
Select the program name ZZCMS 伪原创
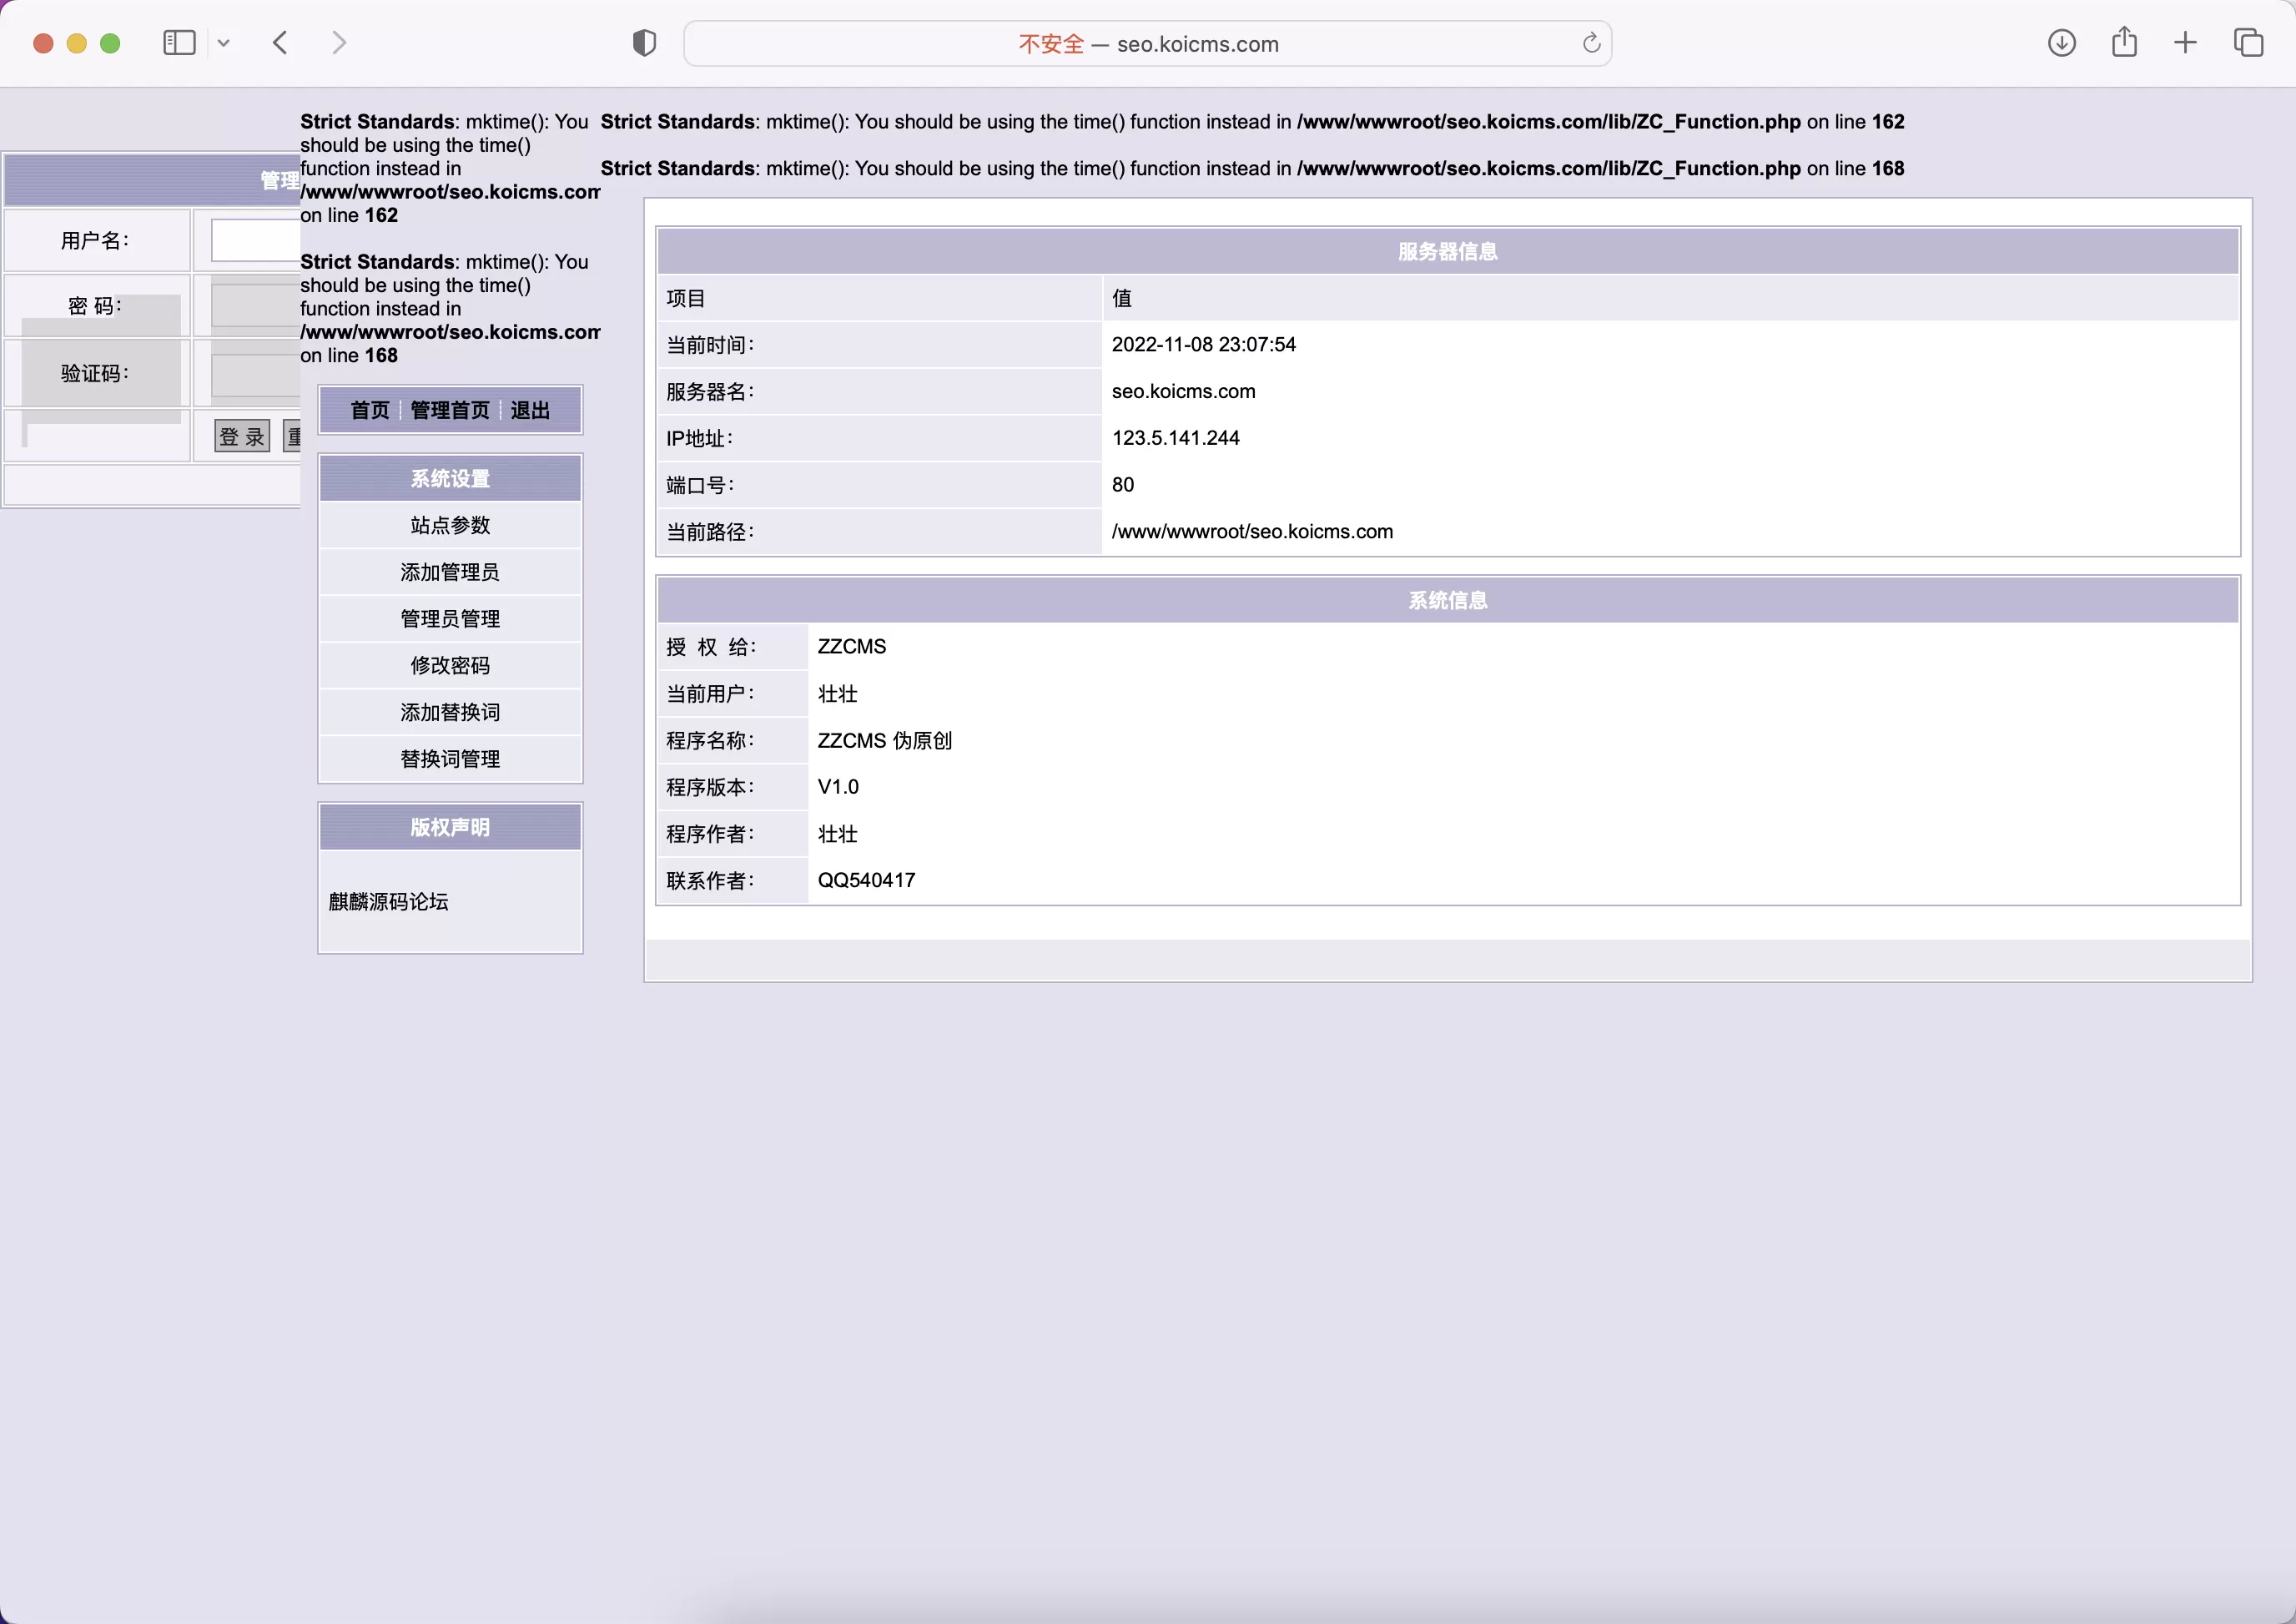885,741
